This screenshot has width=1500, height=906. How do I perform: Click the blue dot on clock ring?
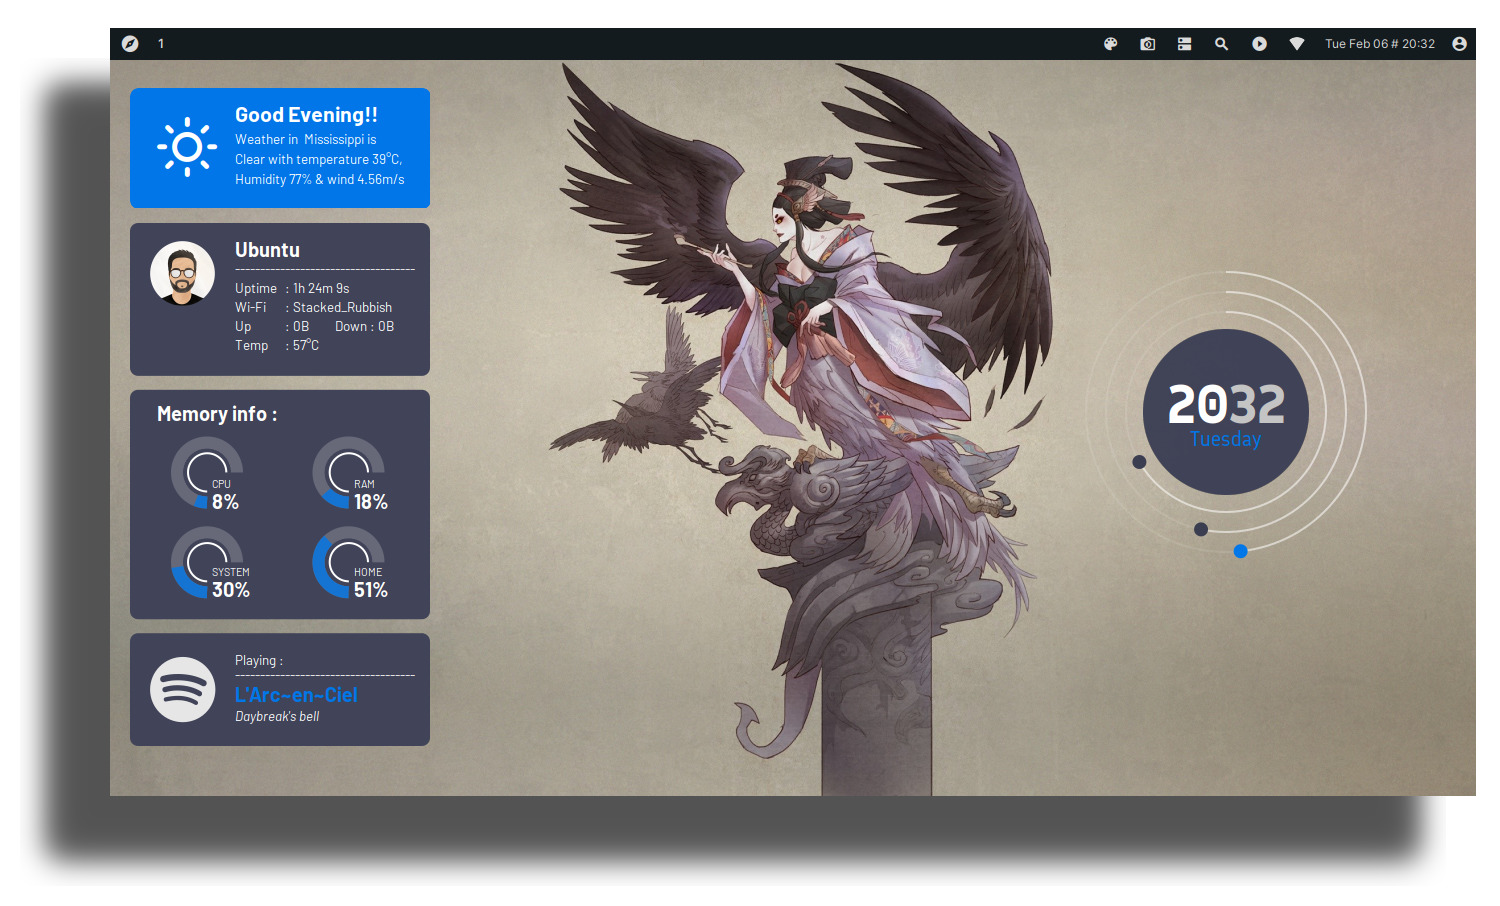pos(1240,551)
